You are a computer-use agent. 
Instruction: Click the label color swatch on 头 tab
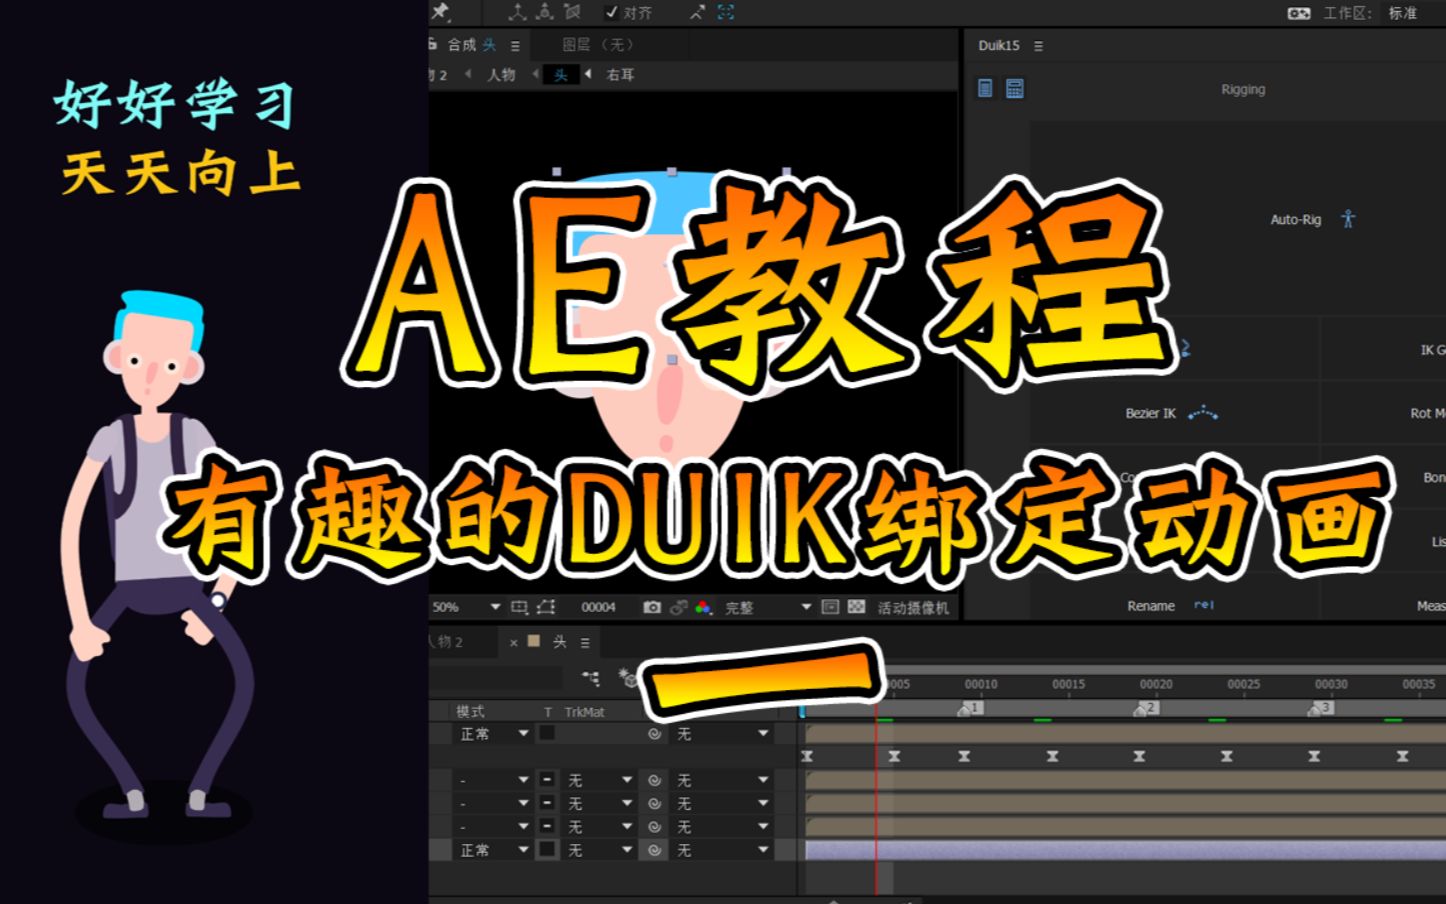click(534, 643)
